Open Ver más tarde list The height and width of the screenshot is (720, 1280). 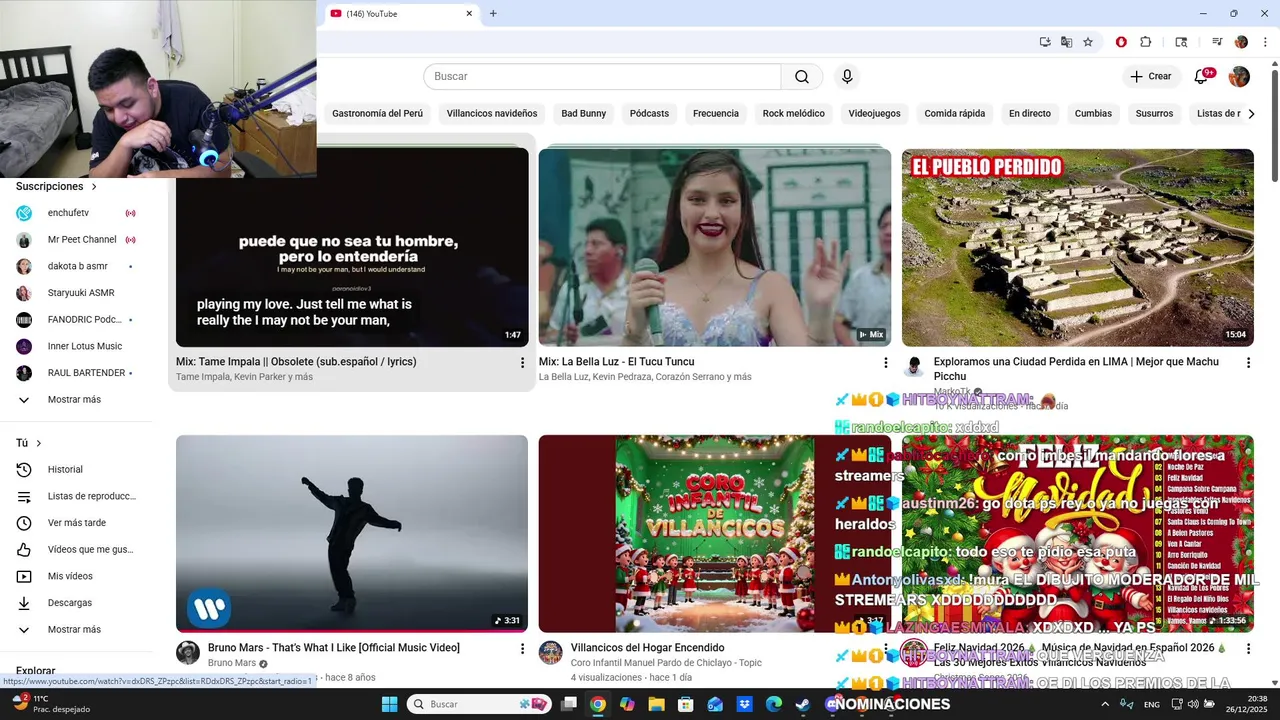pos(77,523)
